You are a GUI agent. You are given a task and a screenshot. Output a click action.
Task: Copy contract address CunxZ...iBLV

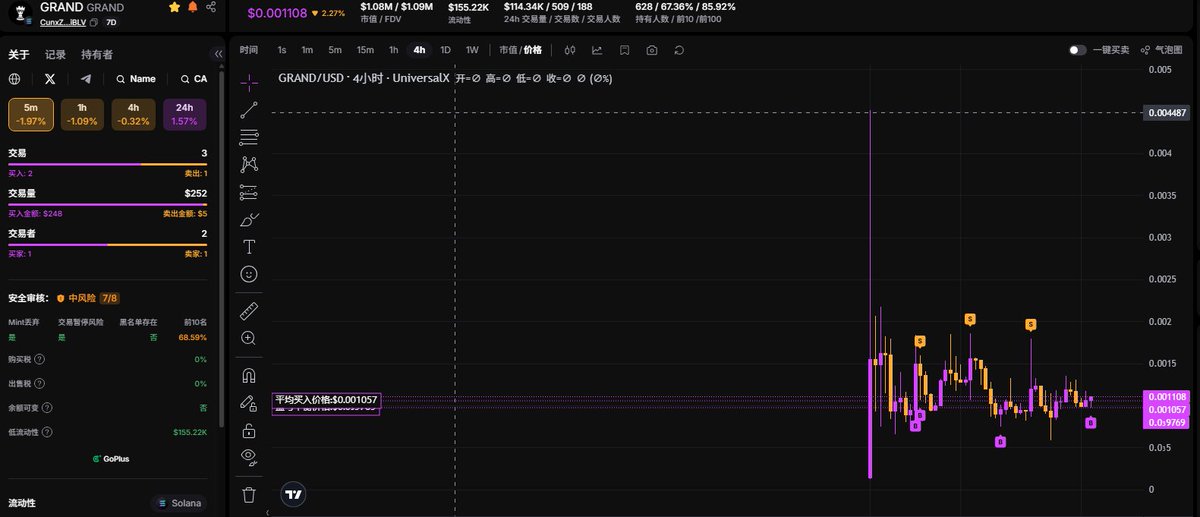tap(94, 22)
